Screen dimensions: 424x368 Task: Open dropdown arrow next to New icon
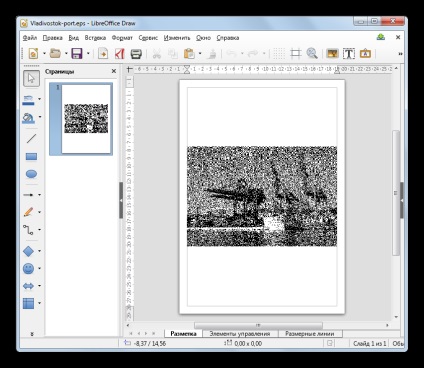pyautogui.click(x=44, y=53)
